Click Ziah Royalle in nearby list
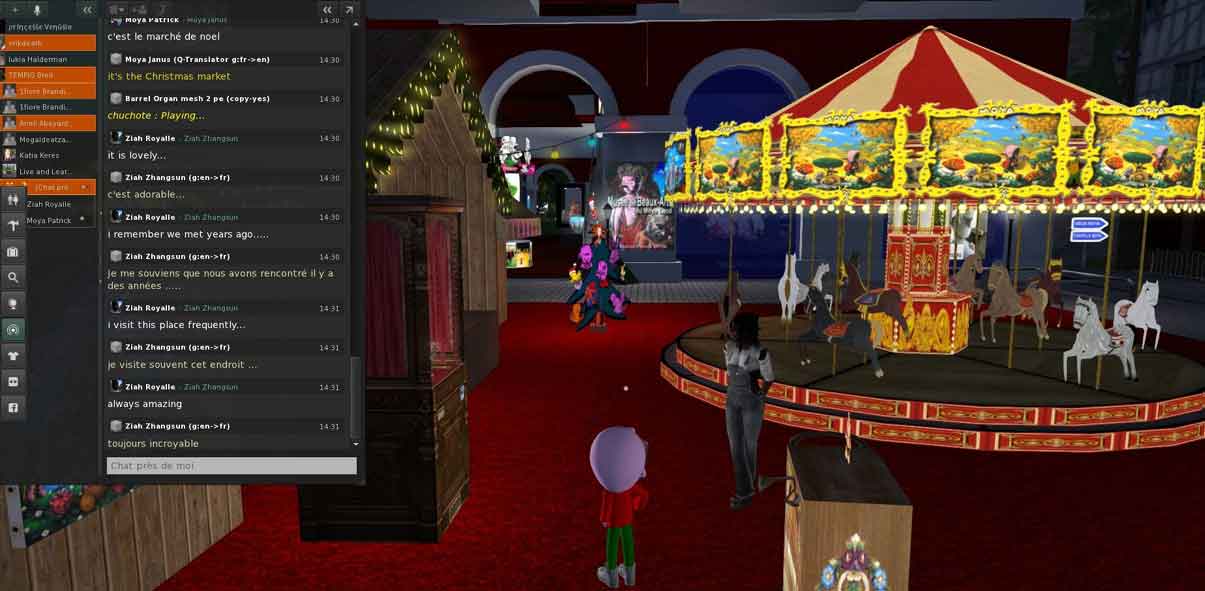 [49, 204]
